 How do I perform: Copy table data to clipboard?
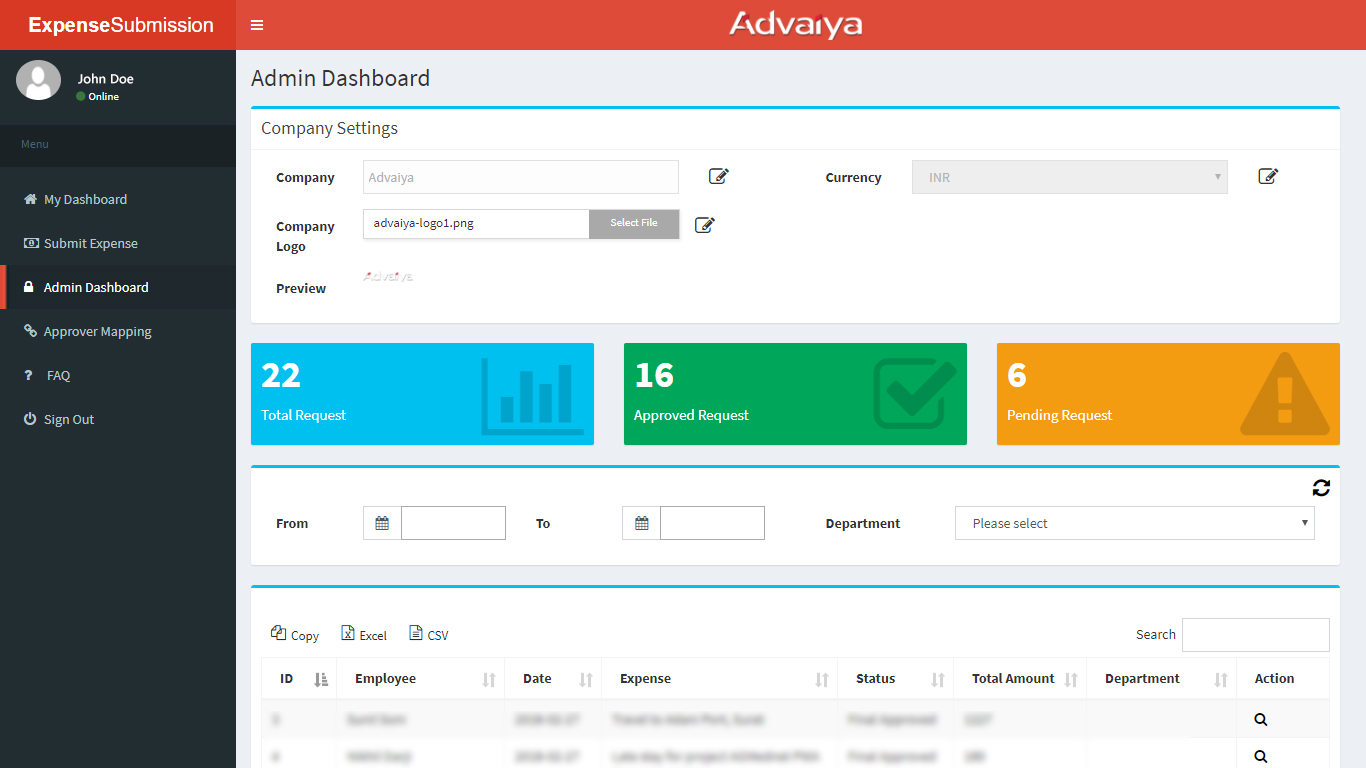[295, 634]
